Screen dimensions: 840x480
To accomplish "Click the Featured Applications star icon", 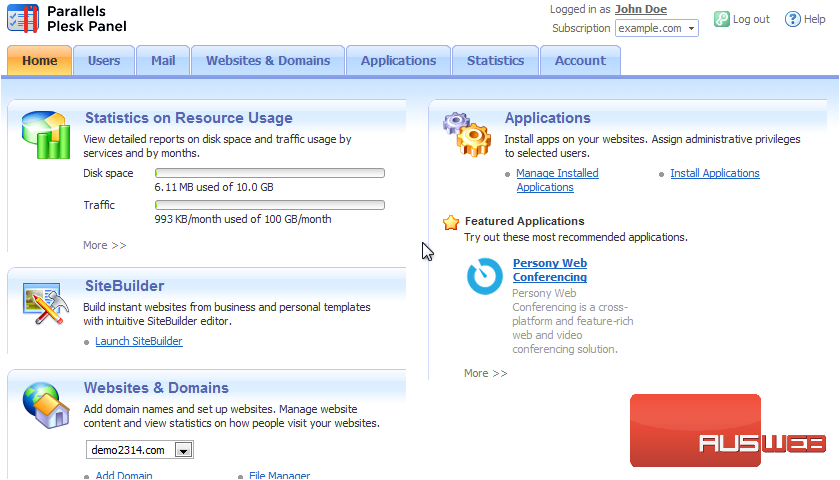I will tap(451, 222).
